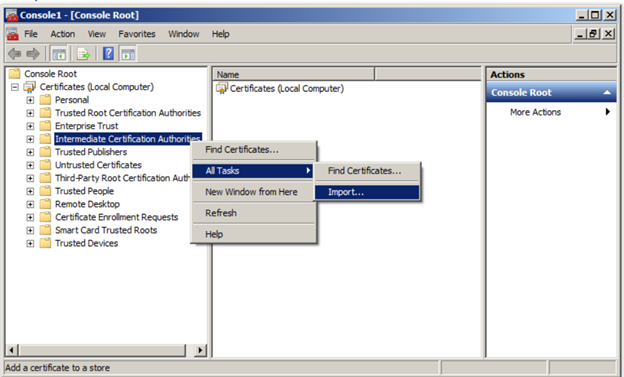Viewport: 624px width, 377px height.
Task: Click the MMC toolbox icon beside File menu
Action: click(12, 34)
